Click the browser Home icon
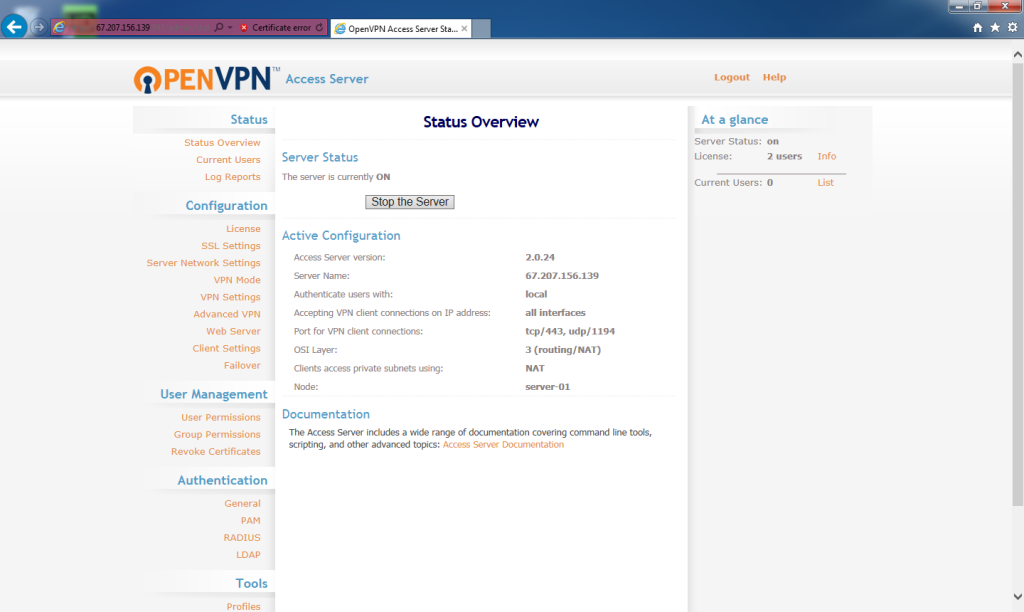This screenshot has height=612, width=1024. (x=977, y=27)
